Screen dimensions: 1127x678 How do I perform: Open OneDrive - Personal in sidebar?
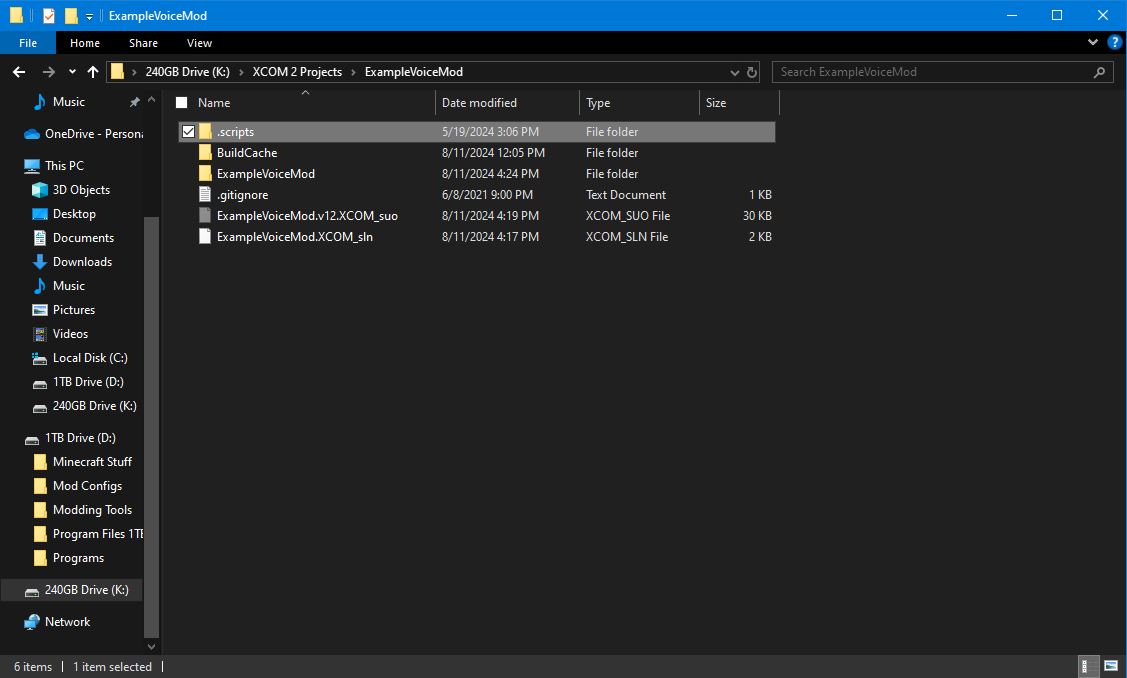tap(83, 134)
